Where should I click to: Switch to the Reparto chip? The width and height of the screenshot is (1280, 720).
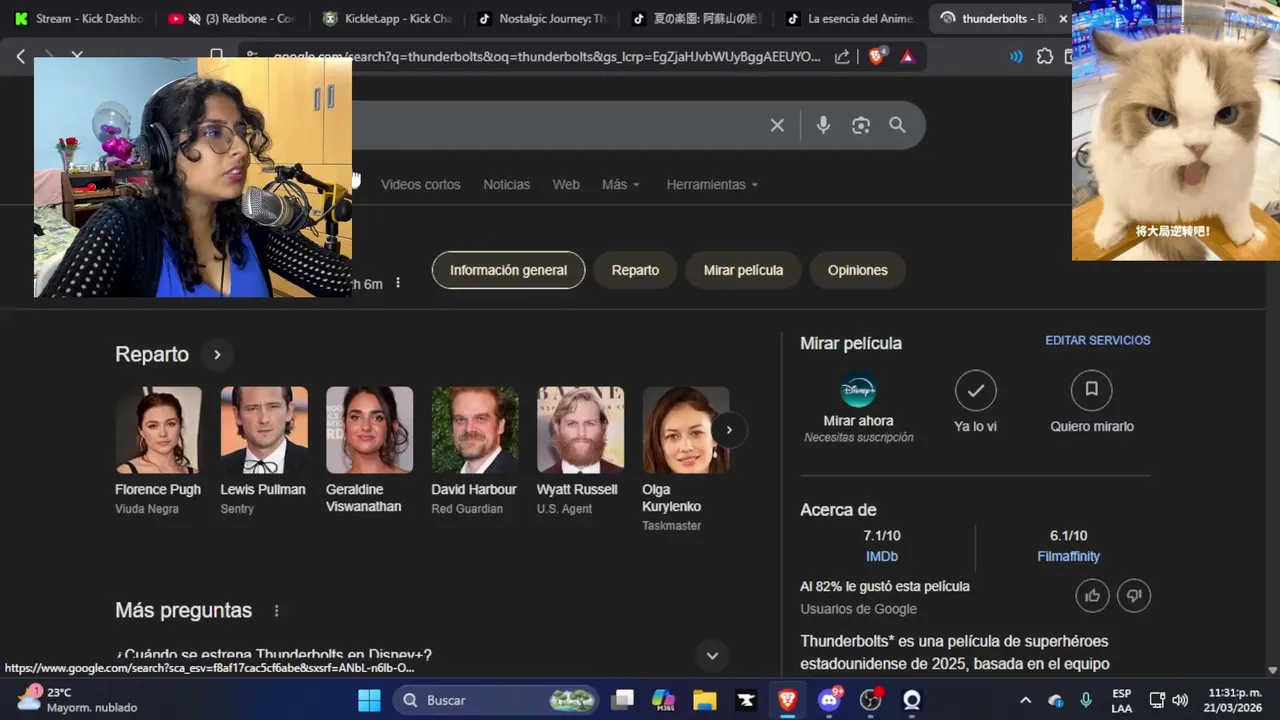[636, 270]
